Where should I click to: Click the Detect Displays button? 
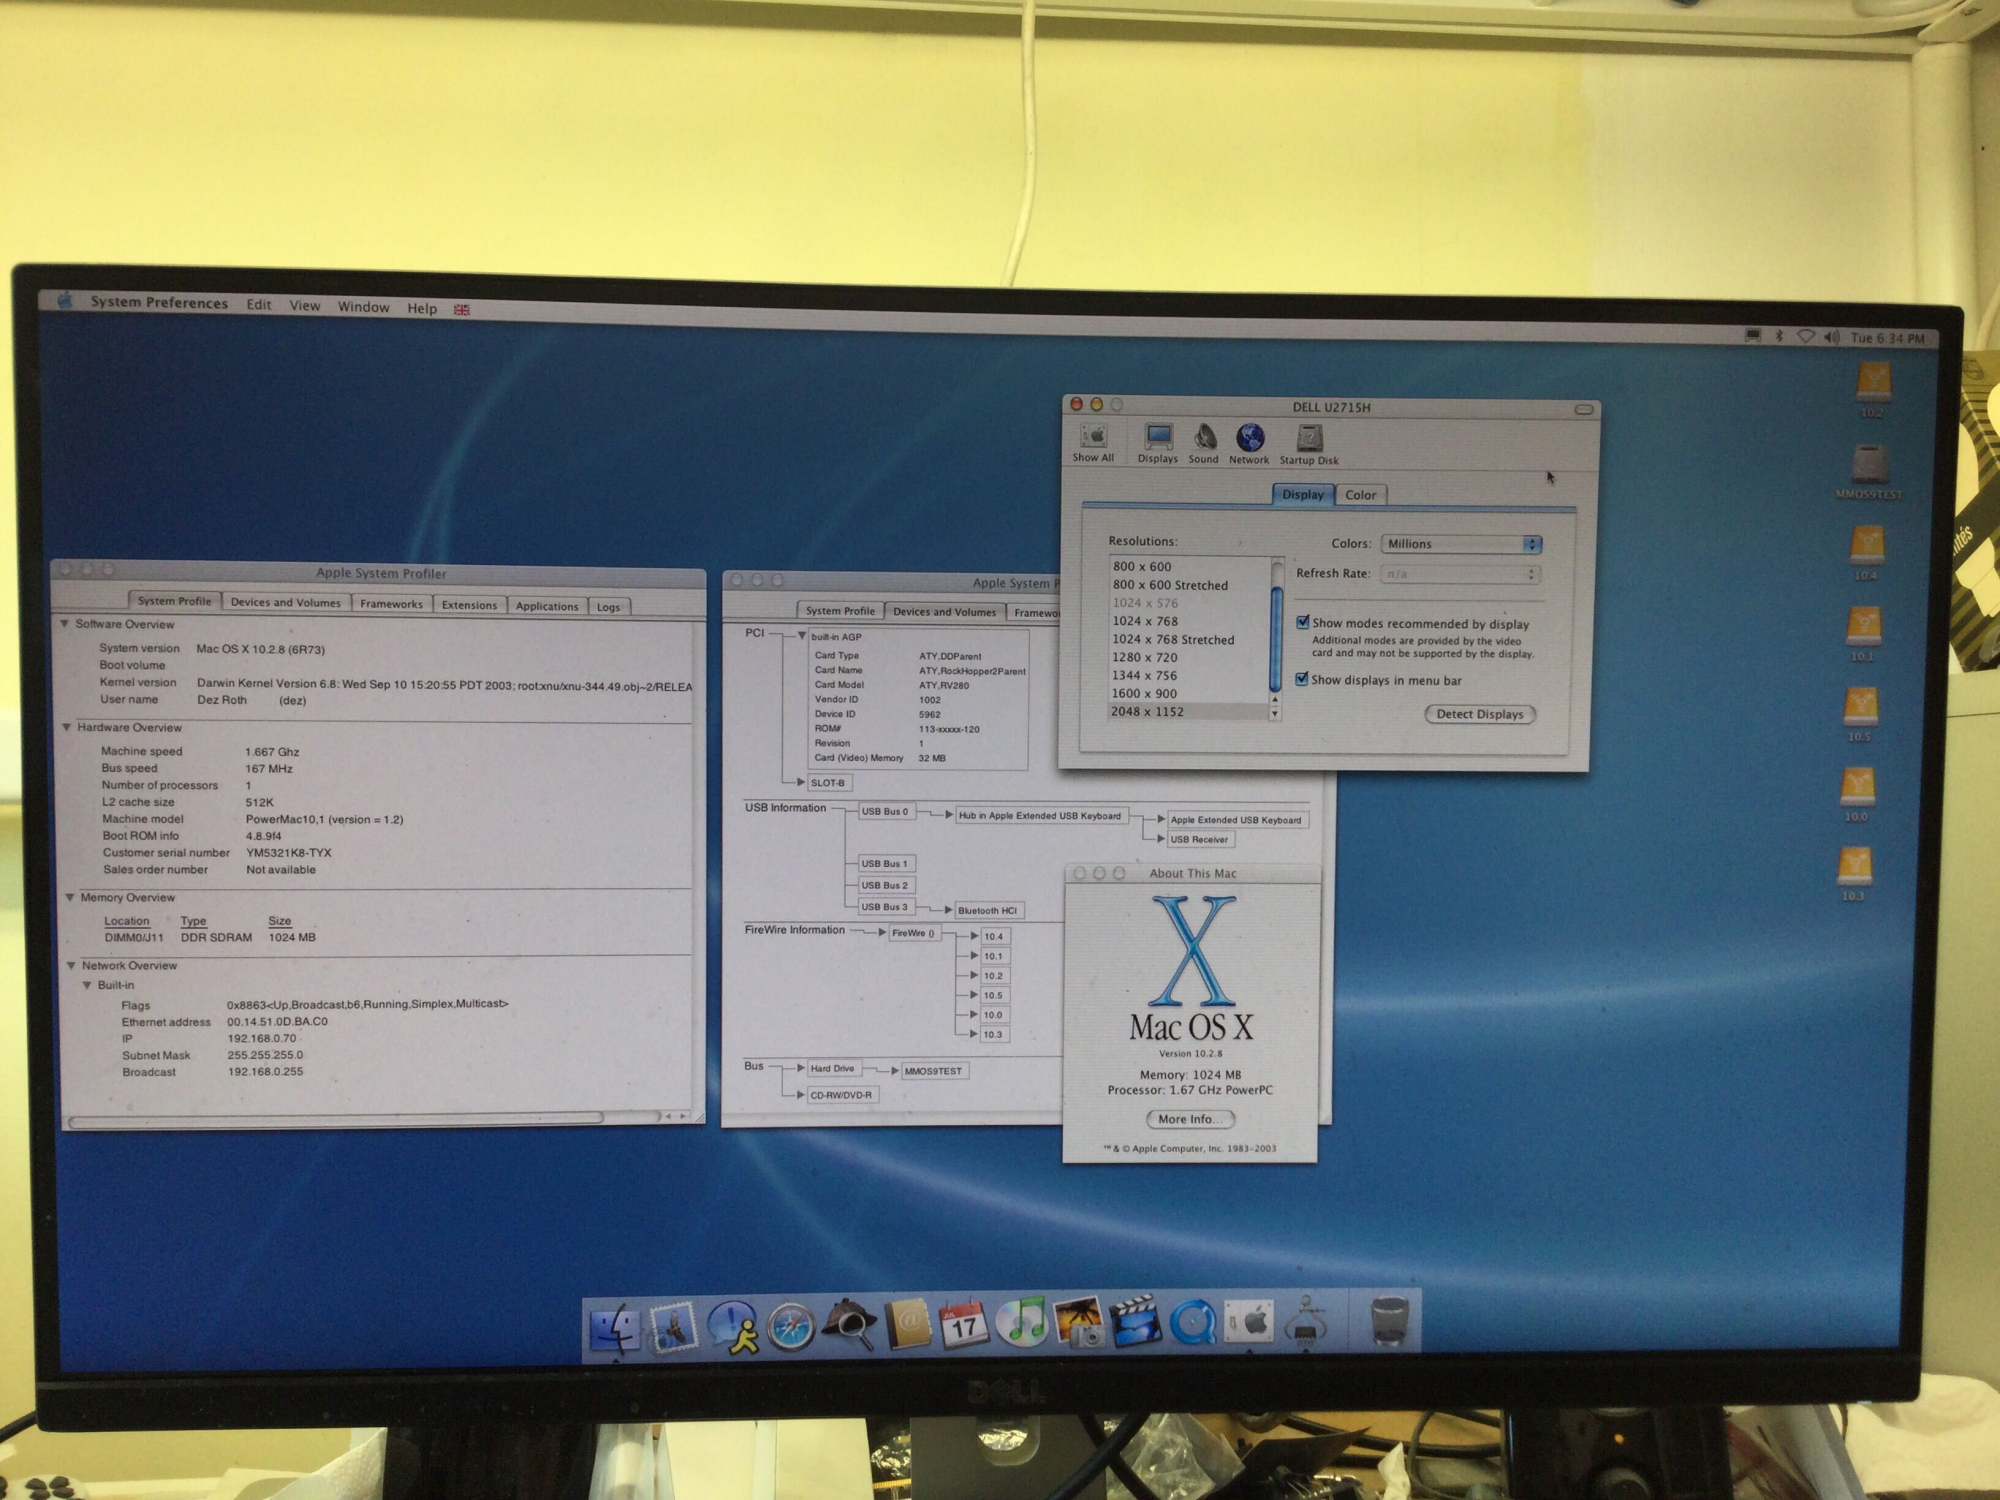click(1479, 714)
